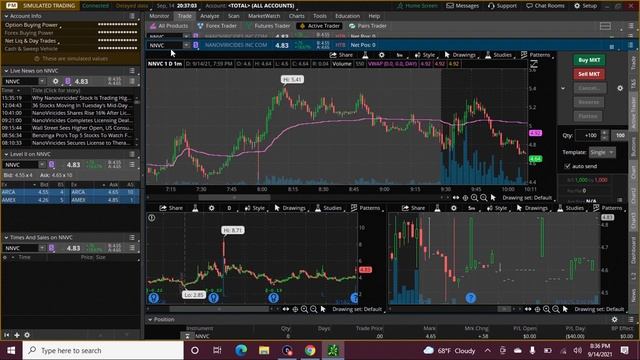Select the Futures Trader sub-tab
640x360 pixels.
(x=268, y=26)
